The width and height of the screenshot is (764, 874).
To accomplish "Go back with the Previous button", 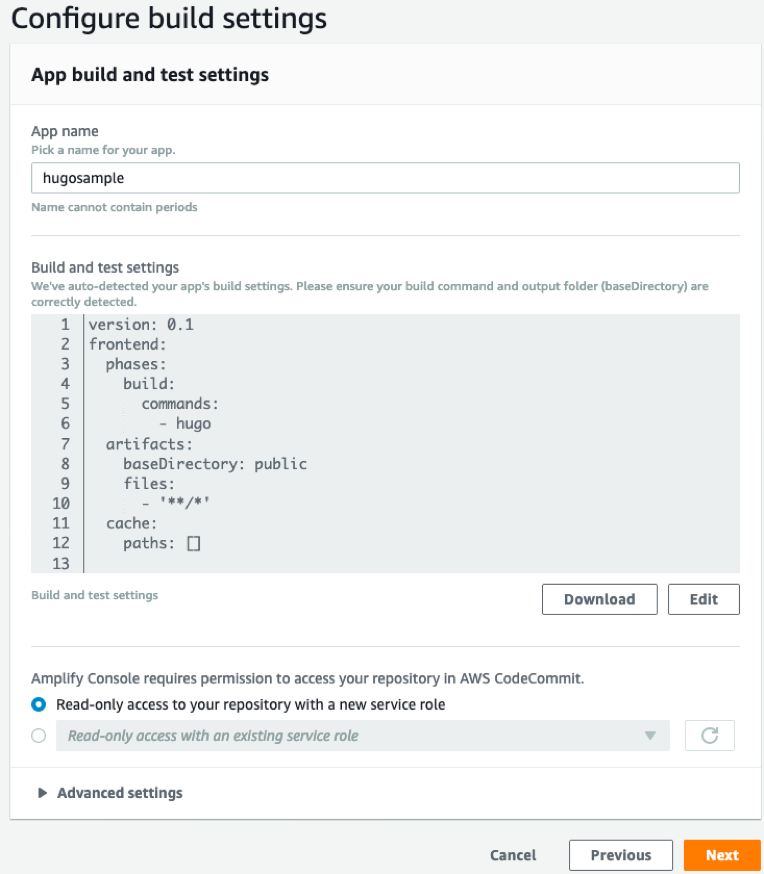I will pyautogui.click(x=620, y=855).
